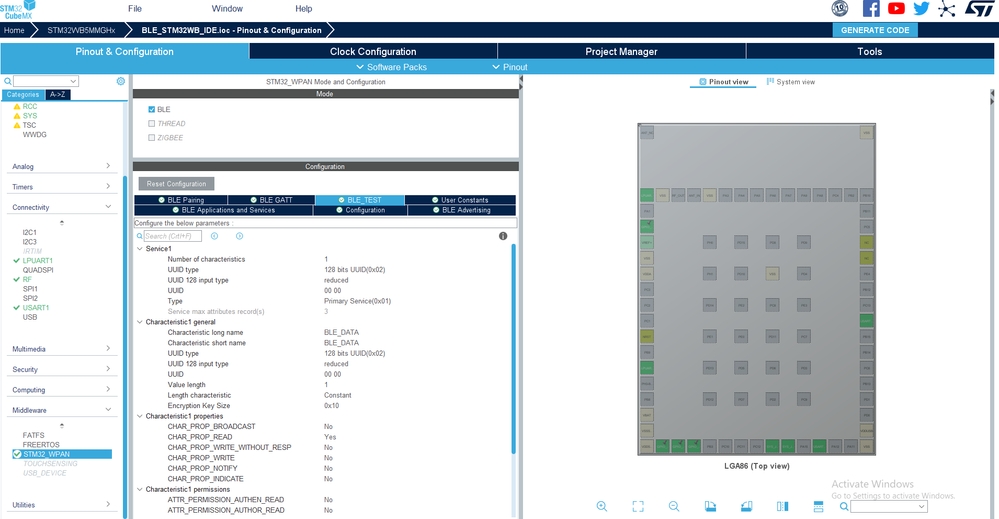Open the Facebook link icon
Screen dimensions: 999x519
pyautogui.click(x=871, y=9)
